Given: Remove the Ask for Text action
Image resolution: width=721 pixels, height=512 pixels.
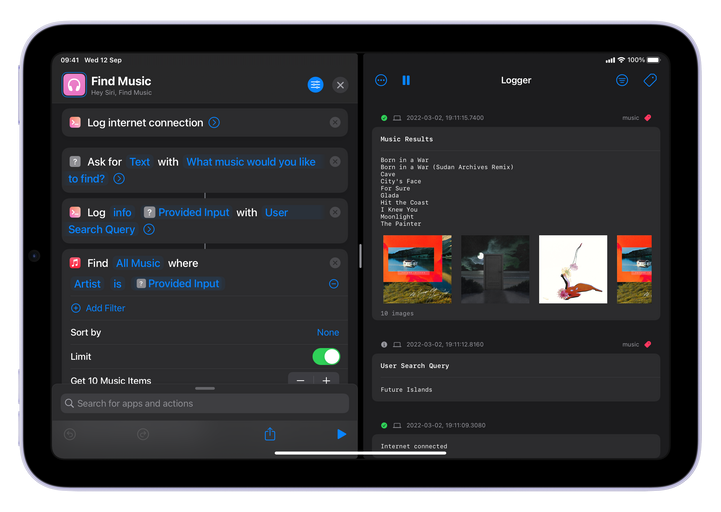Looking at the screenshot, I should [335, 161].
